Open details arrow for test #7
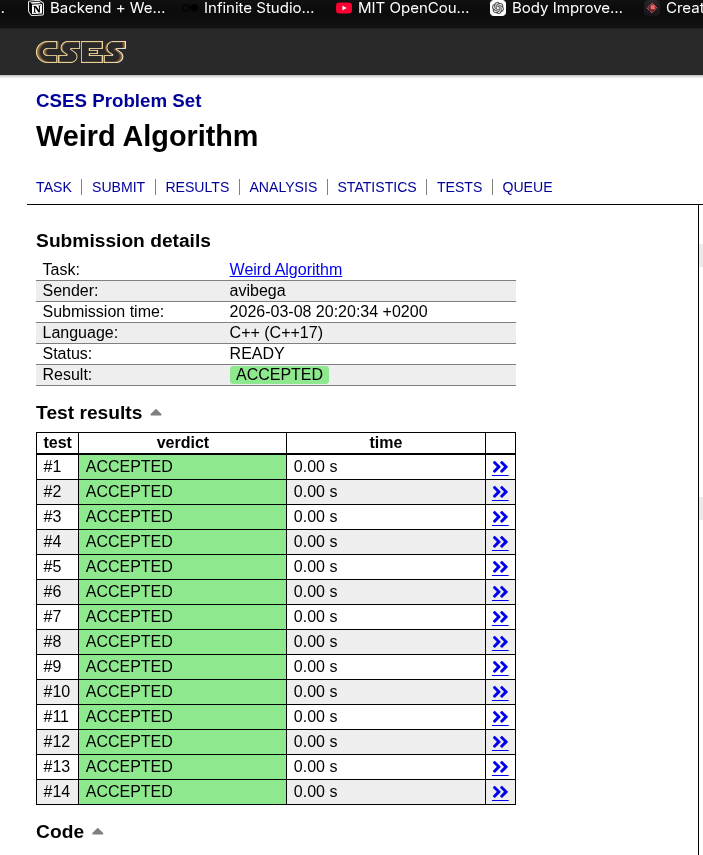This screenshot has height=855, width=703. 500,617
